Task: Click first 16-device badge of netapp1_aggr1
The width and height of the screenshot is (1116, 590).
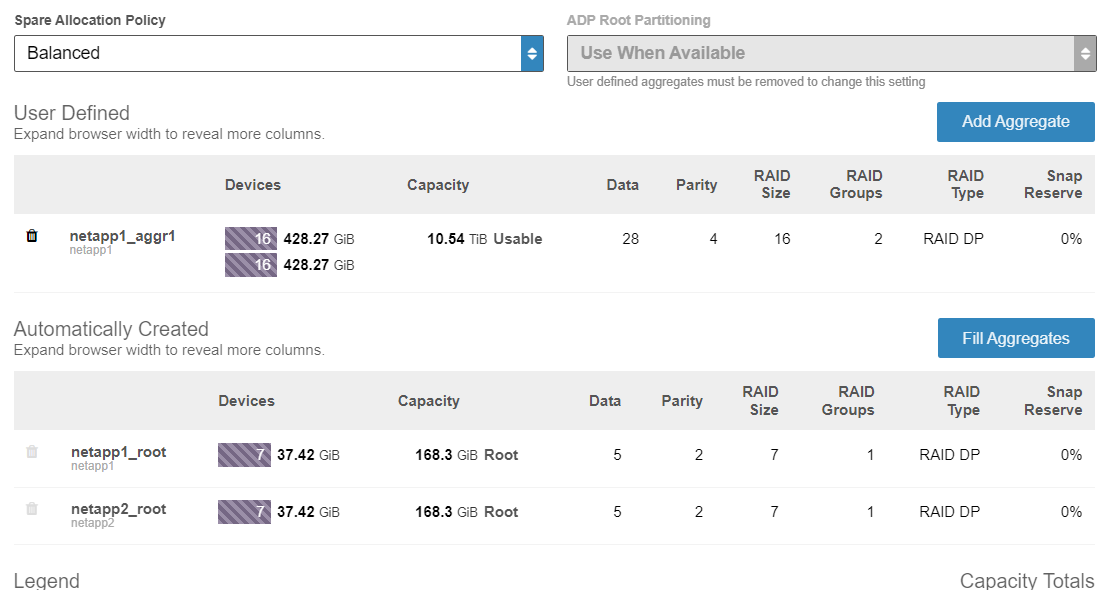Action: [251, 239]
